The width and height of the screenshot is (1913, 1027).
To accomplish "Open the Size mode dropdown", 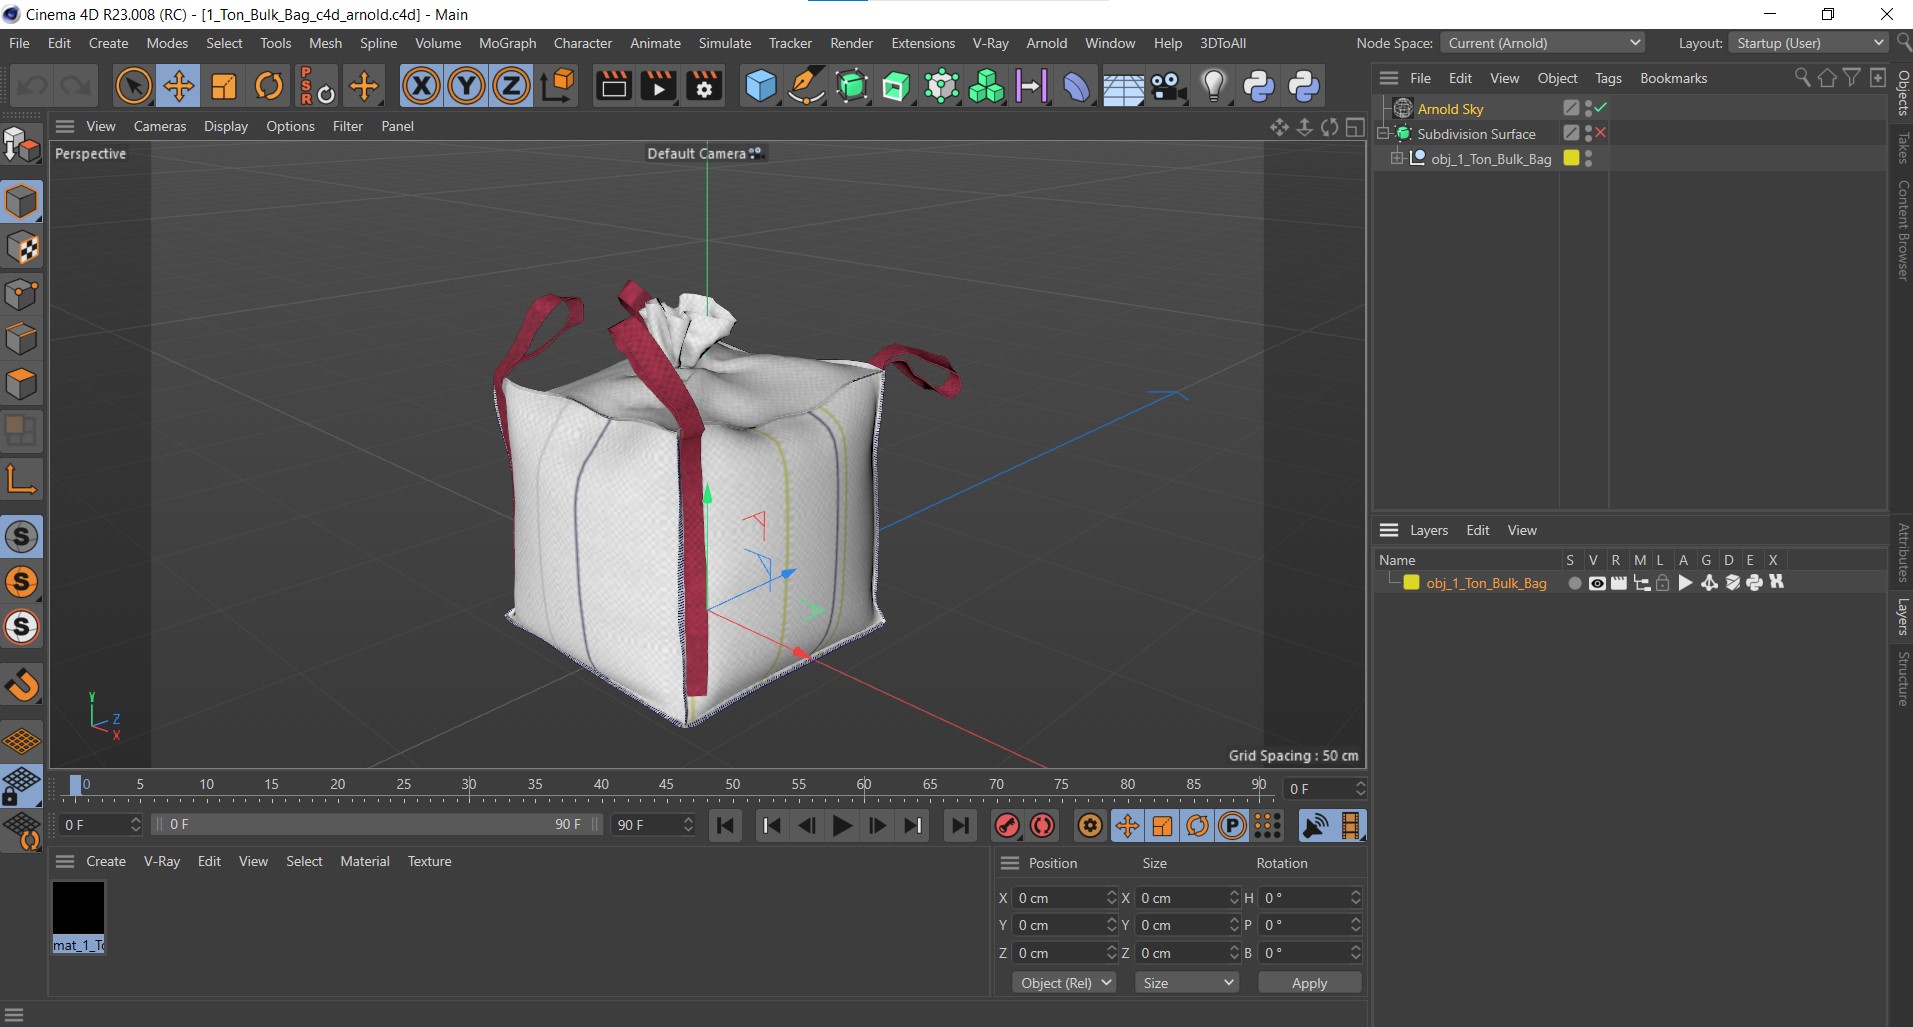I will point(1187,983).
